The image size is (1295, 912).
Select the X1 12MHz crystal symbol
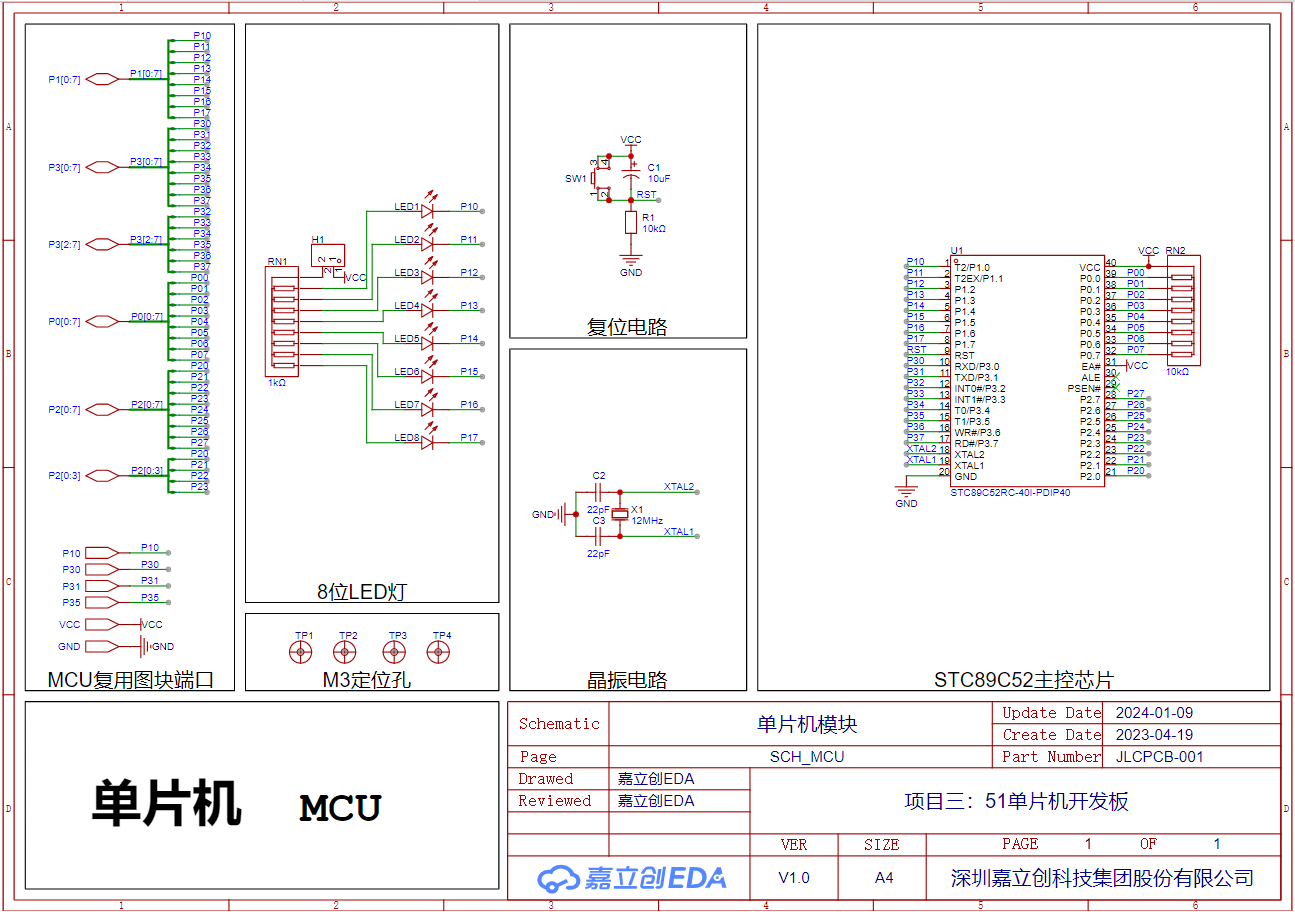621,514
